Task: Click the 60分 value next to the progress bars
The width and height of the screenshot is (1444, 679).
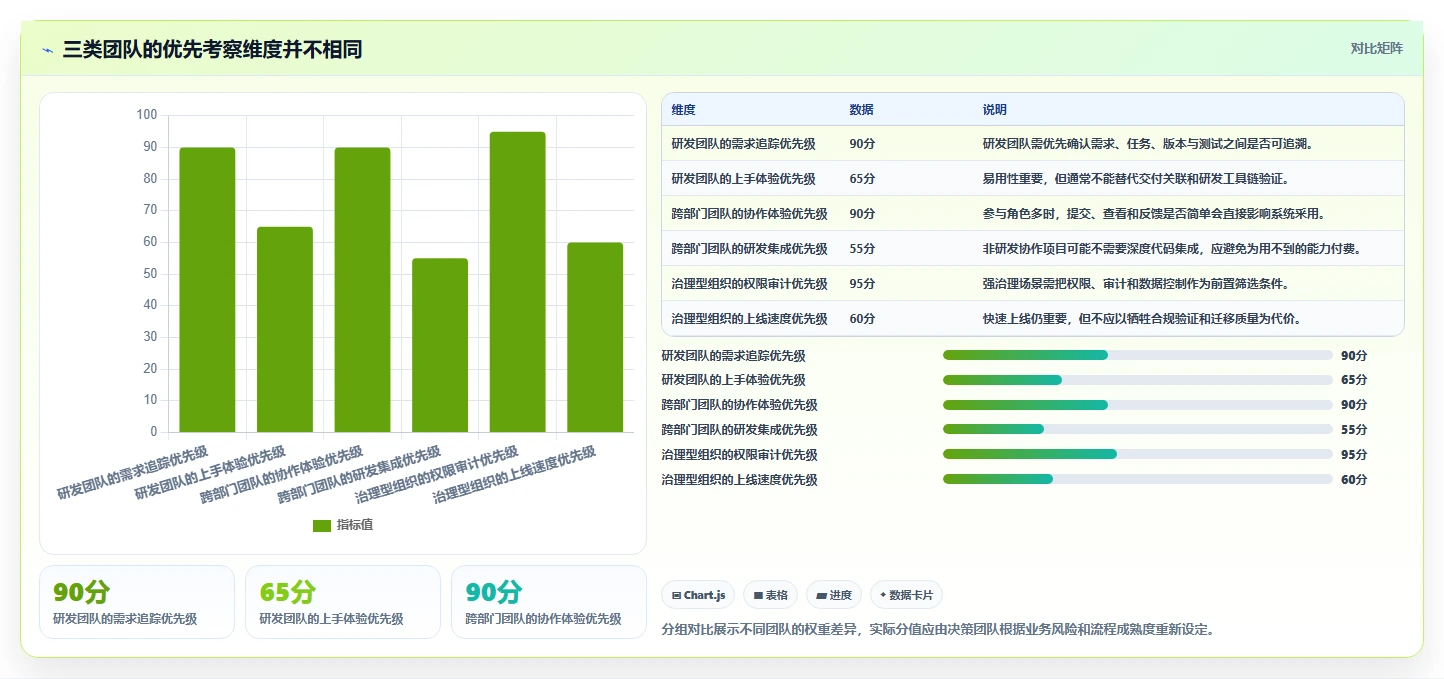Action: 1354,480
